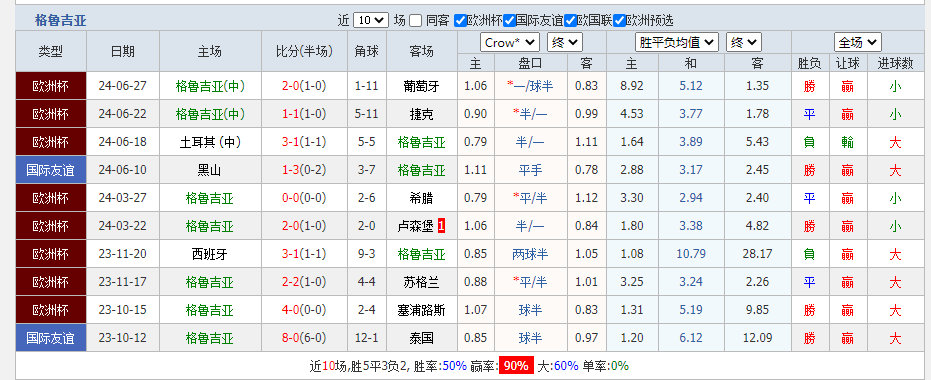The width and height of the screenshot is (931, 380).
Task: Click 泰国 away team
Action: 422,338
